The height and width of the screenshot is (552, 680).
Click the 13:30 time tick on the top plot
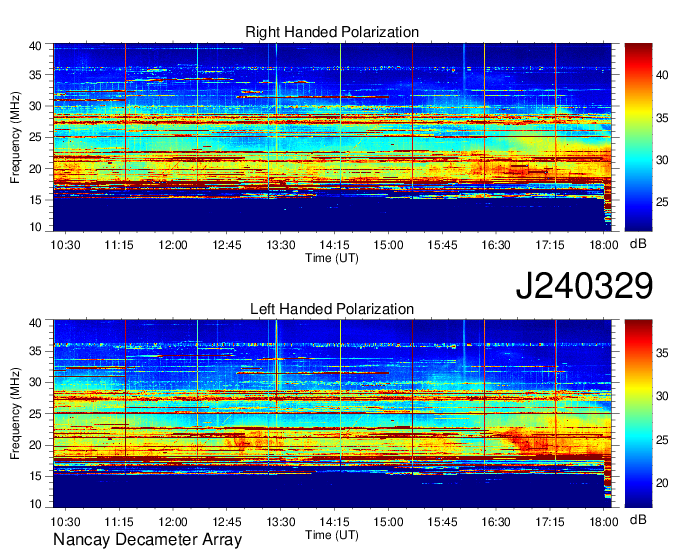pyautogui.click(x=281, y=245)
